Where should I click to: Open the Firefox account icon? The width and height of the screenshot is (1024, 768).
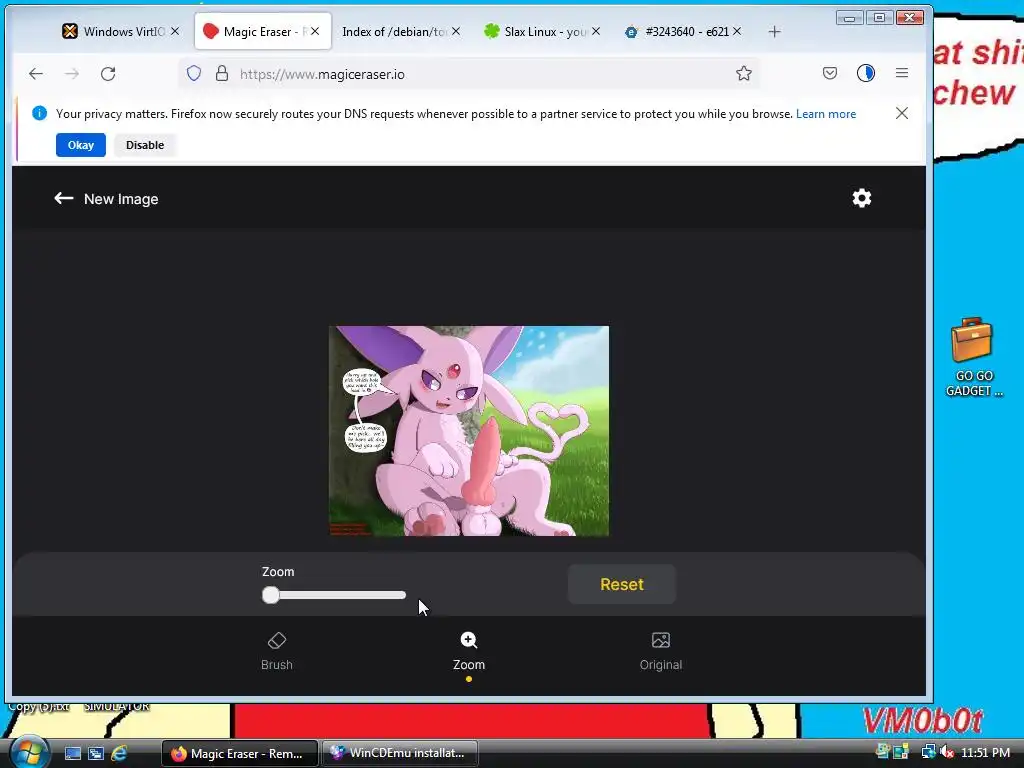coord(865,73)
